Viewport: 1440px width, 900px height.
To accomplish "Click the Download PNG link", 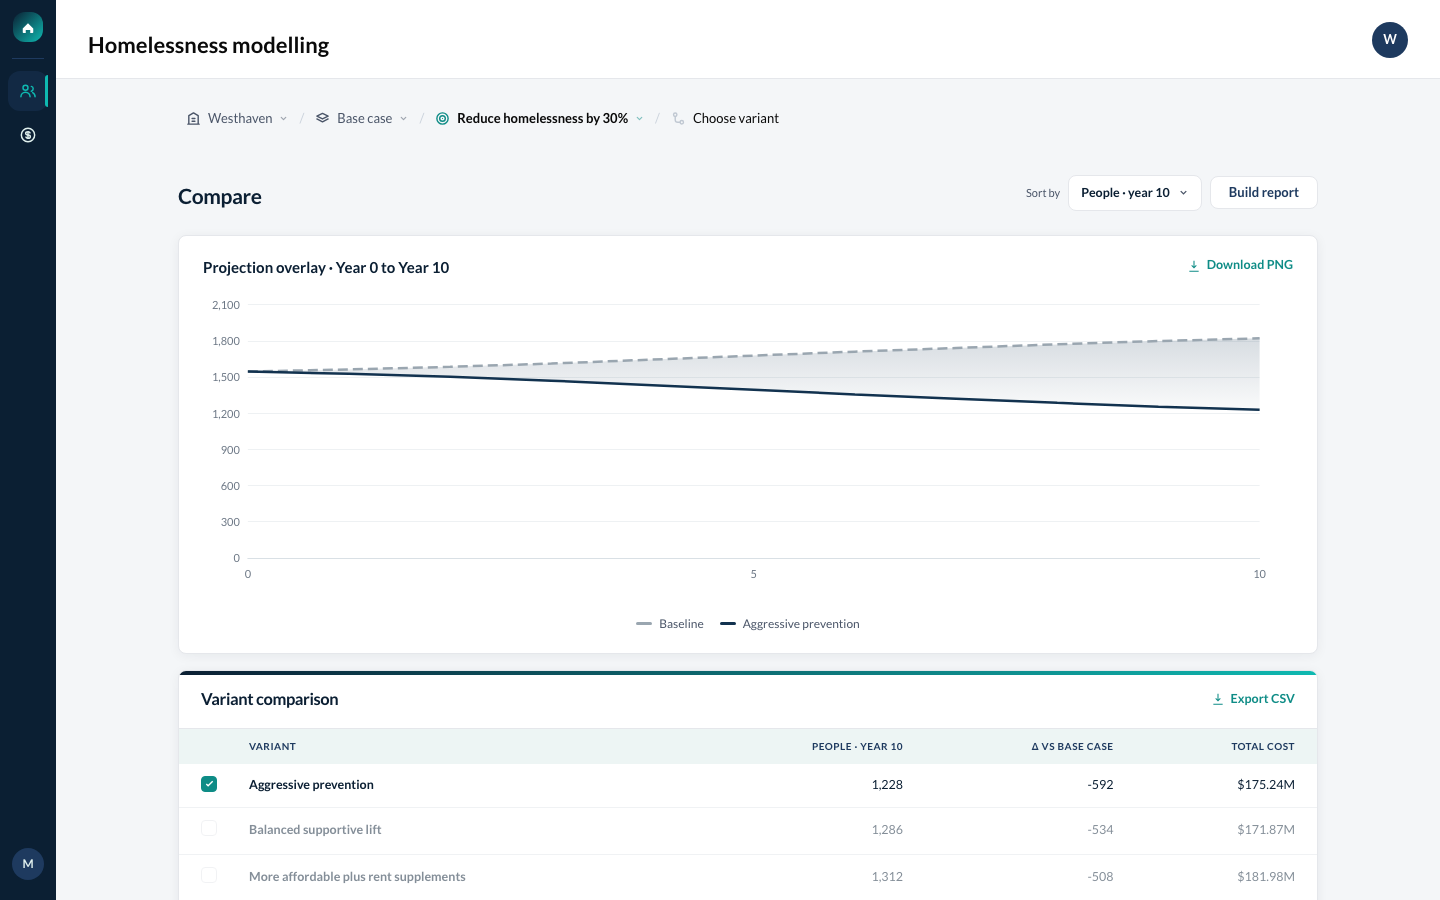I will [1240, 265].
